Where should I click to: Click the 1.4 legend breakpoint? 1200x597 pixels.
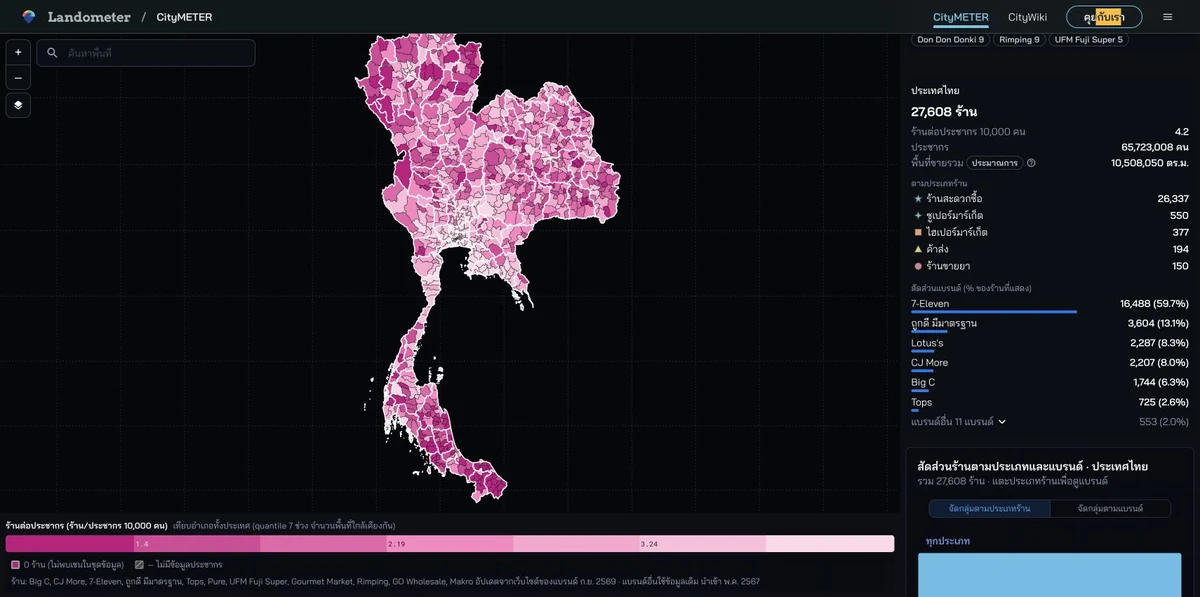click(x=141, y=544)
